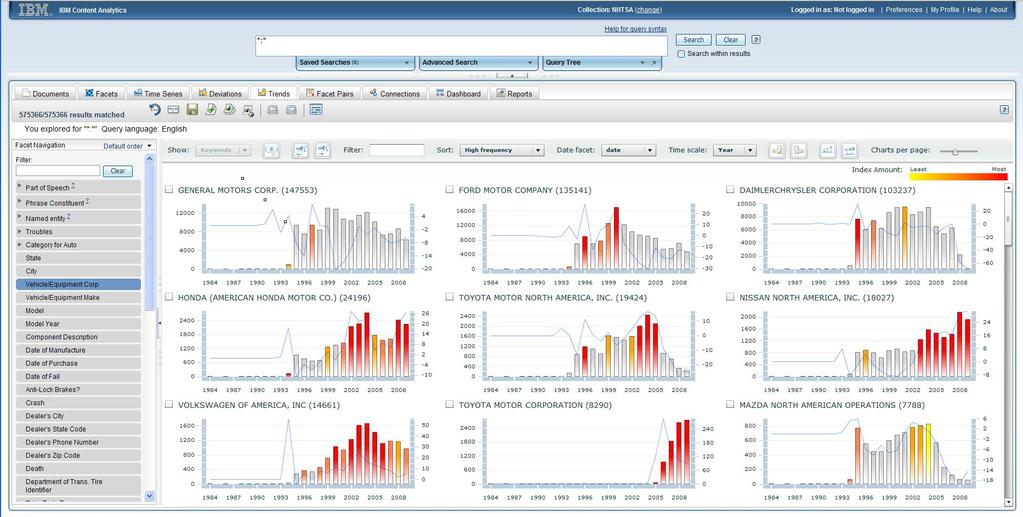Switch to the Deviations tab
Viewport: 1023px width, 517px height.
221,93
